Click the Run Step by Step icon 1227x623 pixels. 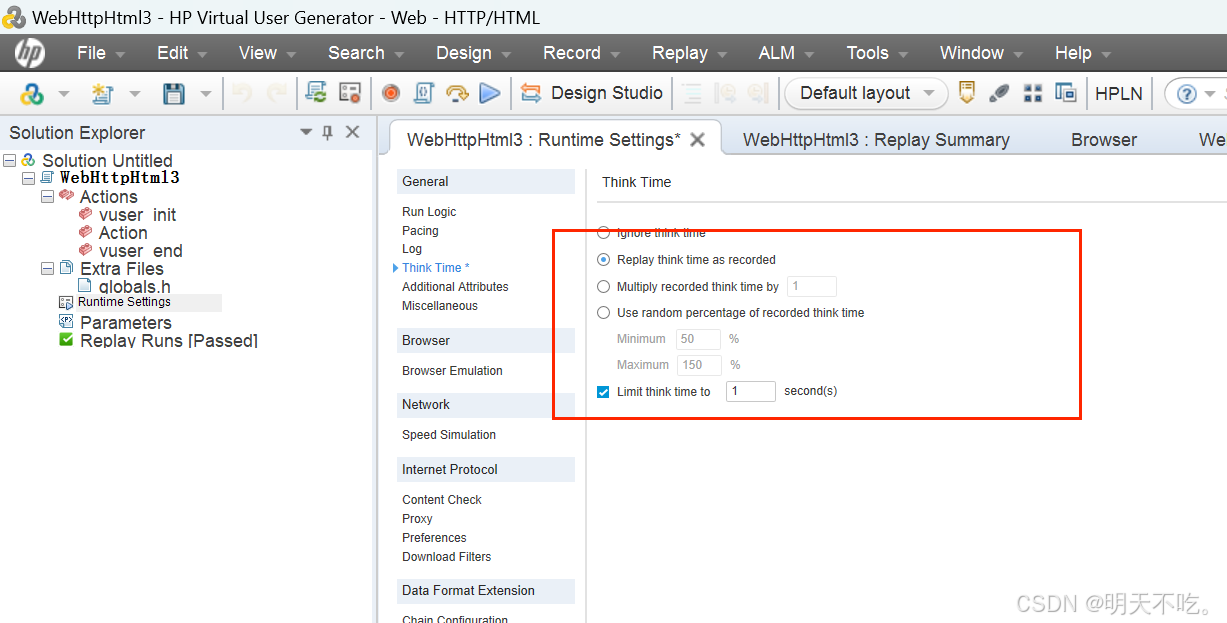pyautogui.click(x=457, y=93)
